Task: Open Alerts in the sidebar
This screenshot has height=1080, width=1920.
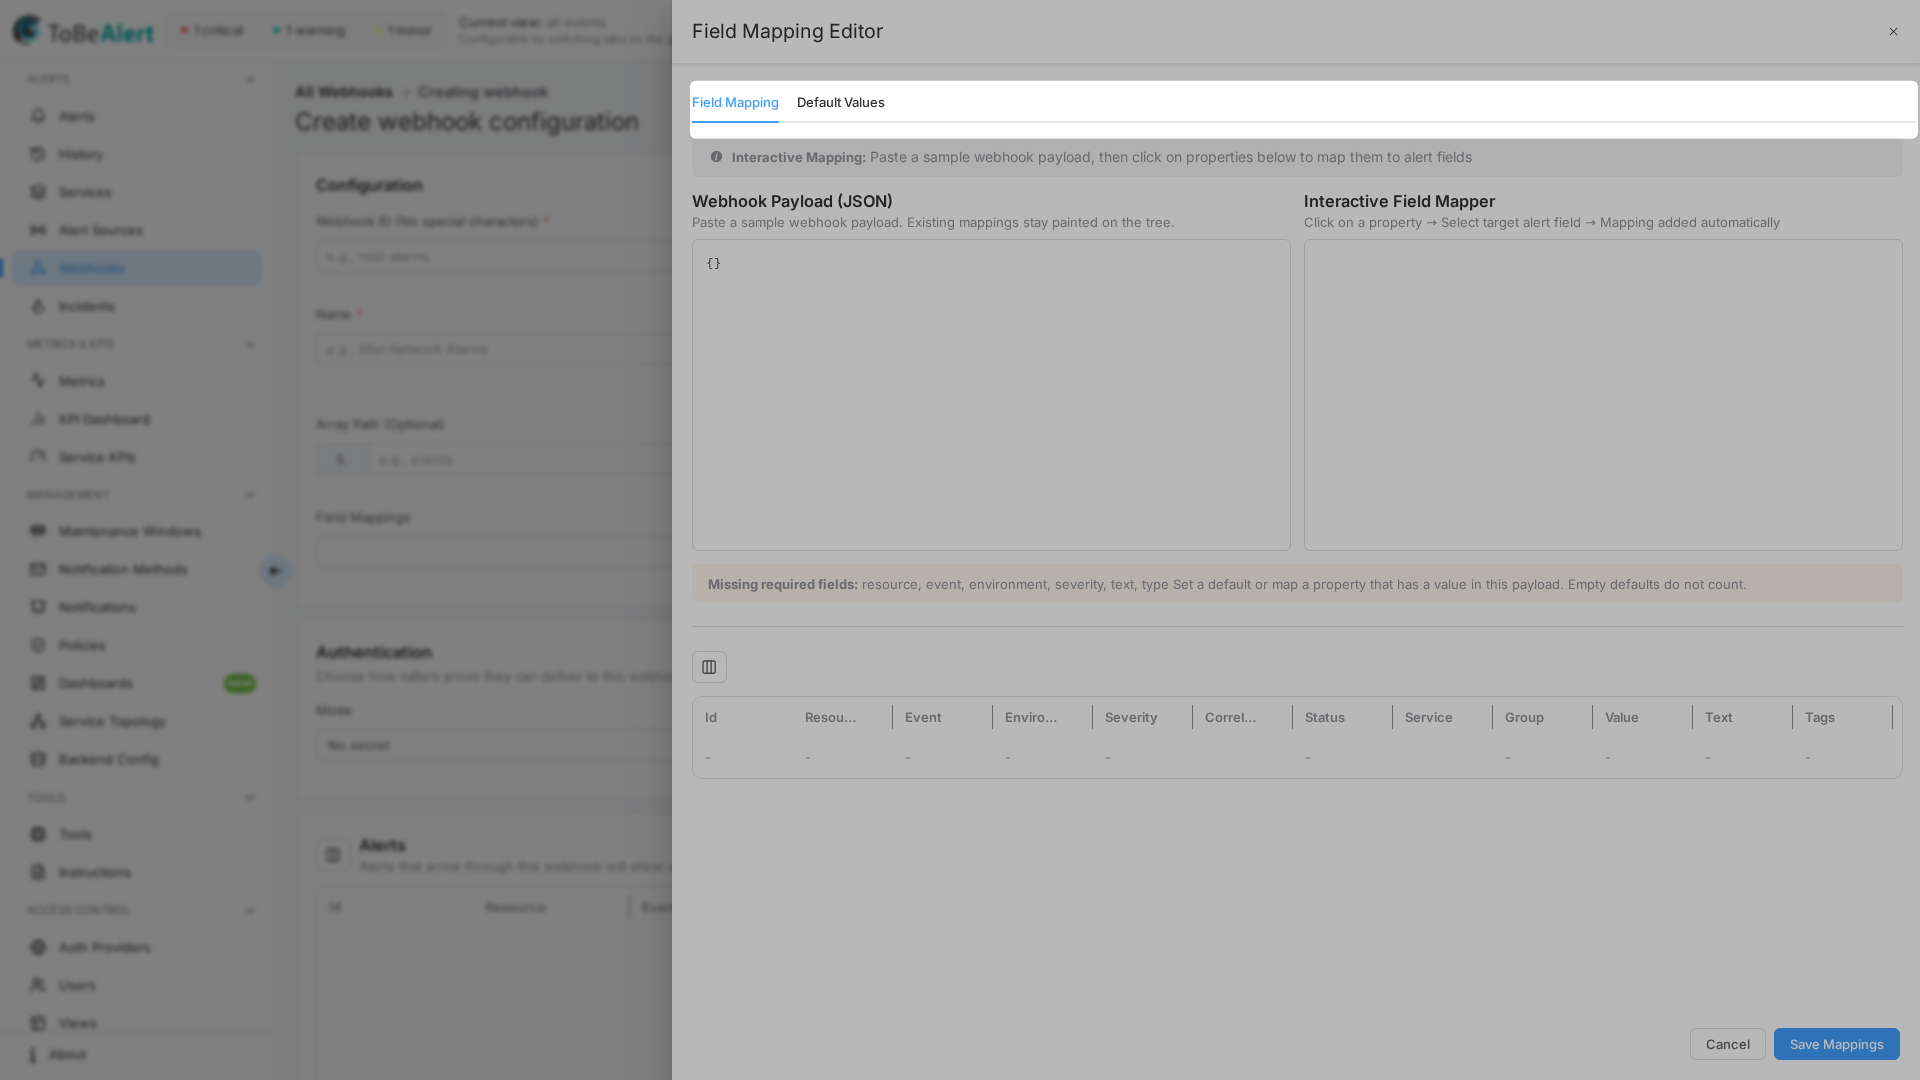Action: tap(137, 116)
